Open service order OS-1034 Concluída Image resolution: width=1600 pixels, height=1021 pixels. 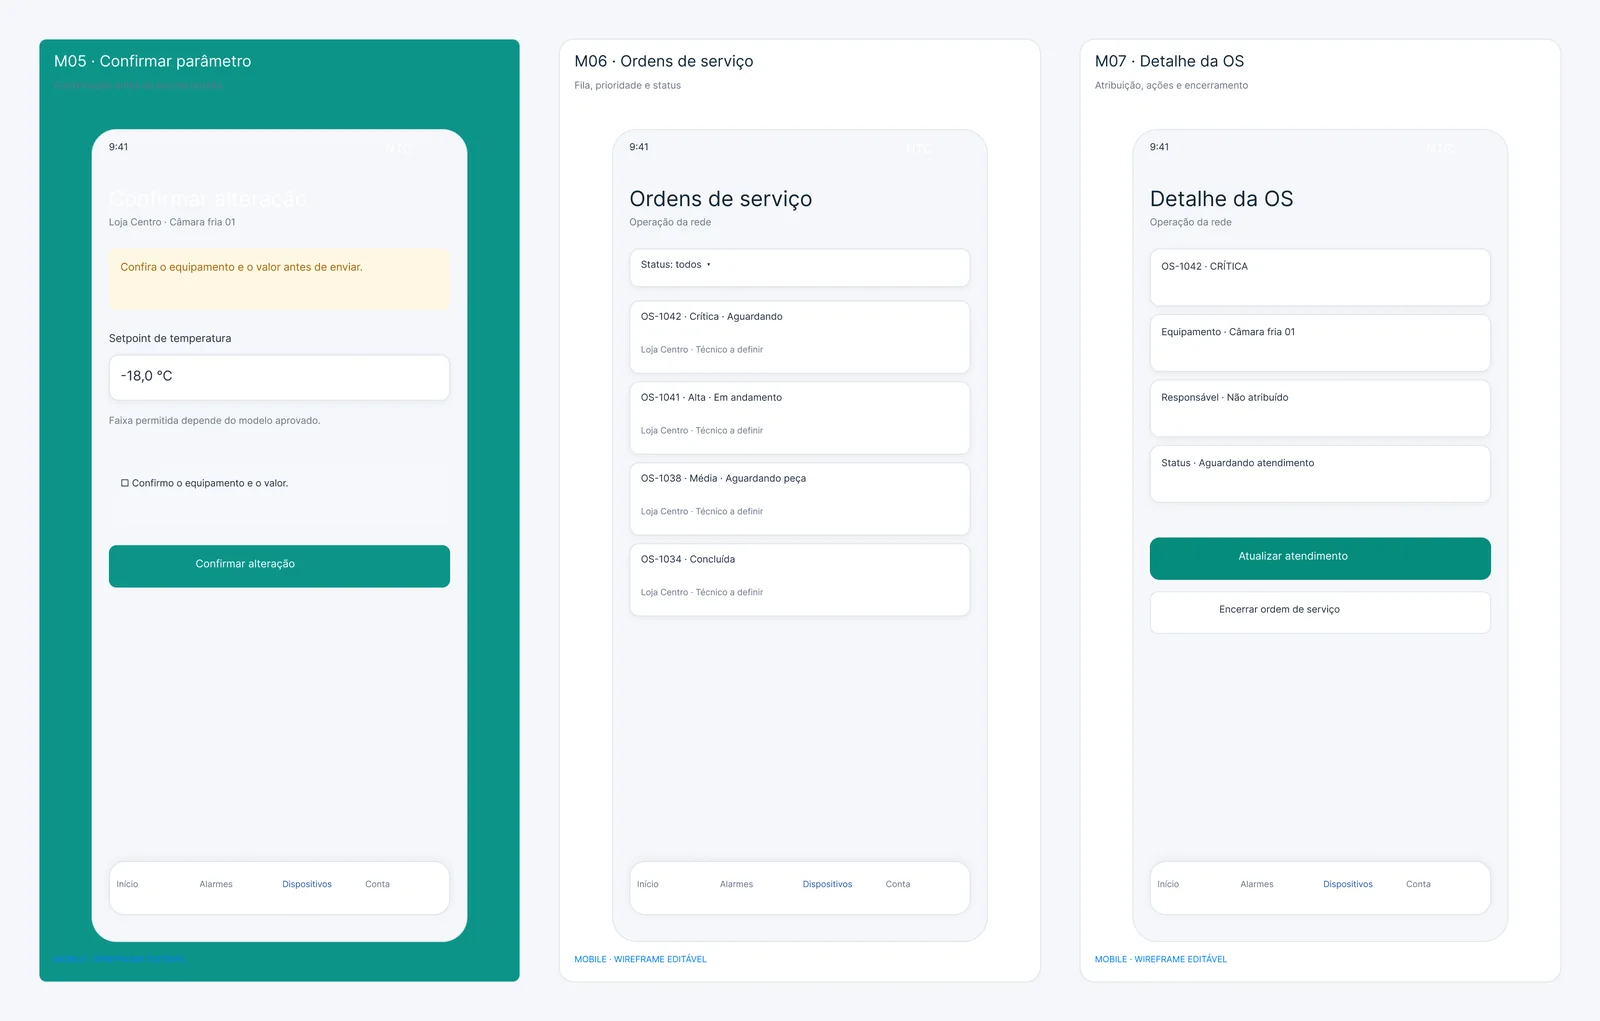(x=799, y=580)
